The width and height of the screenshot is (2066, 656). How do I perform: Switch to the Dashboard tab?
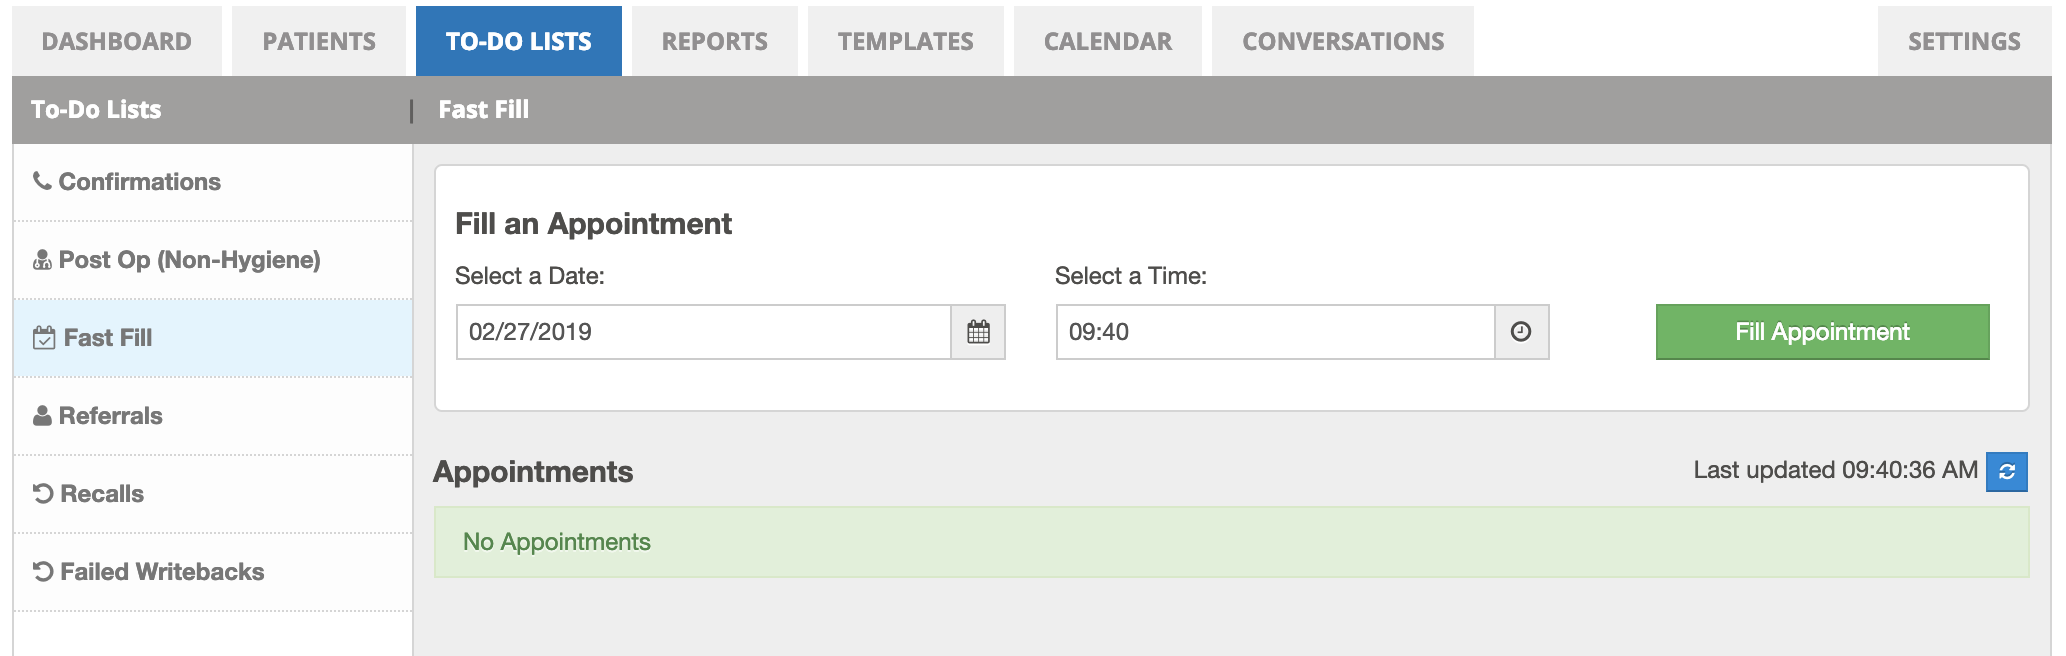pos(117,42)
